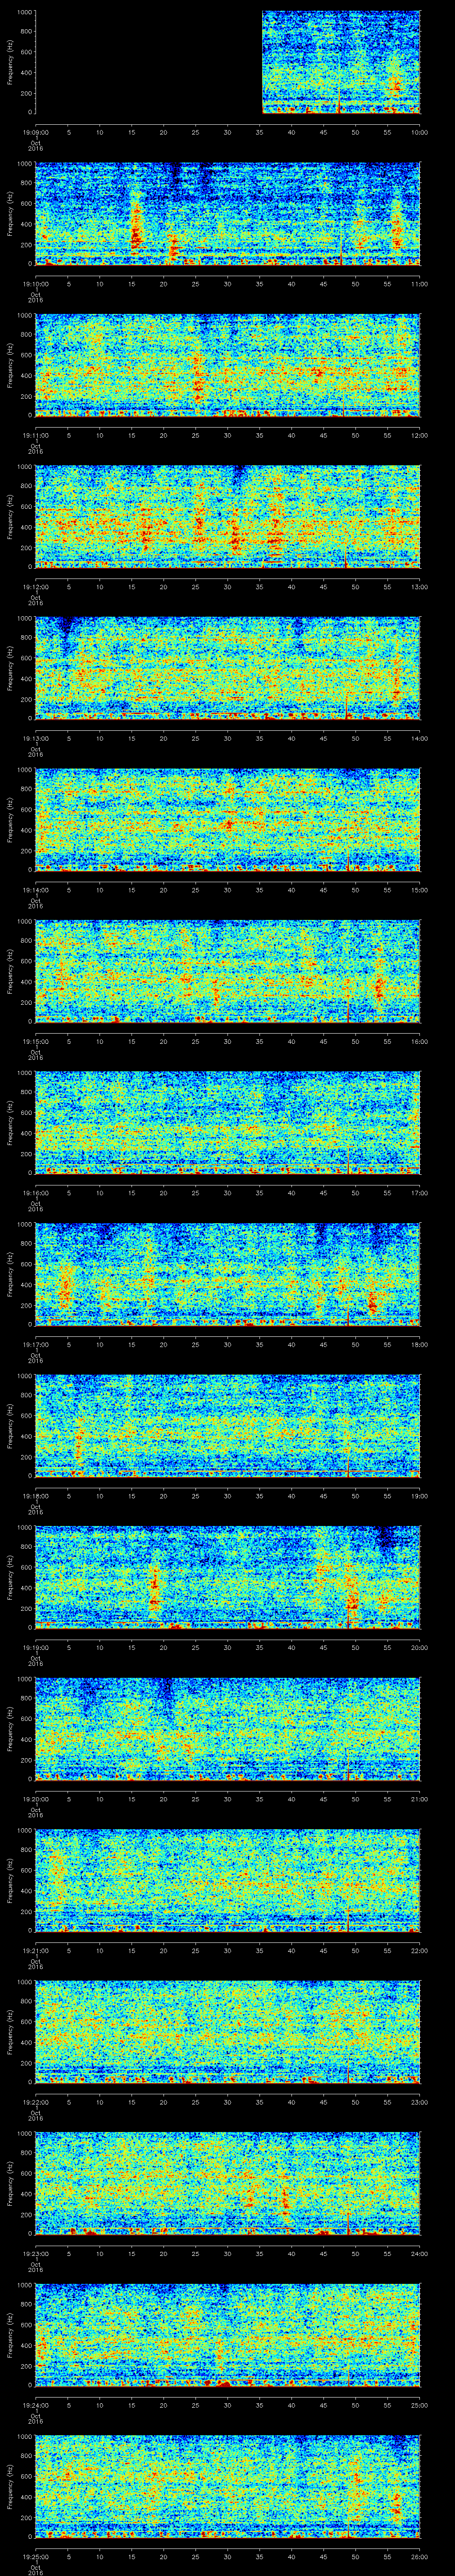
Task: Click the 19:11:00 start time label
Action: (35, 435)
